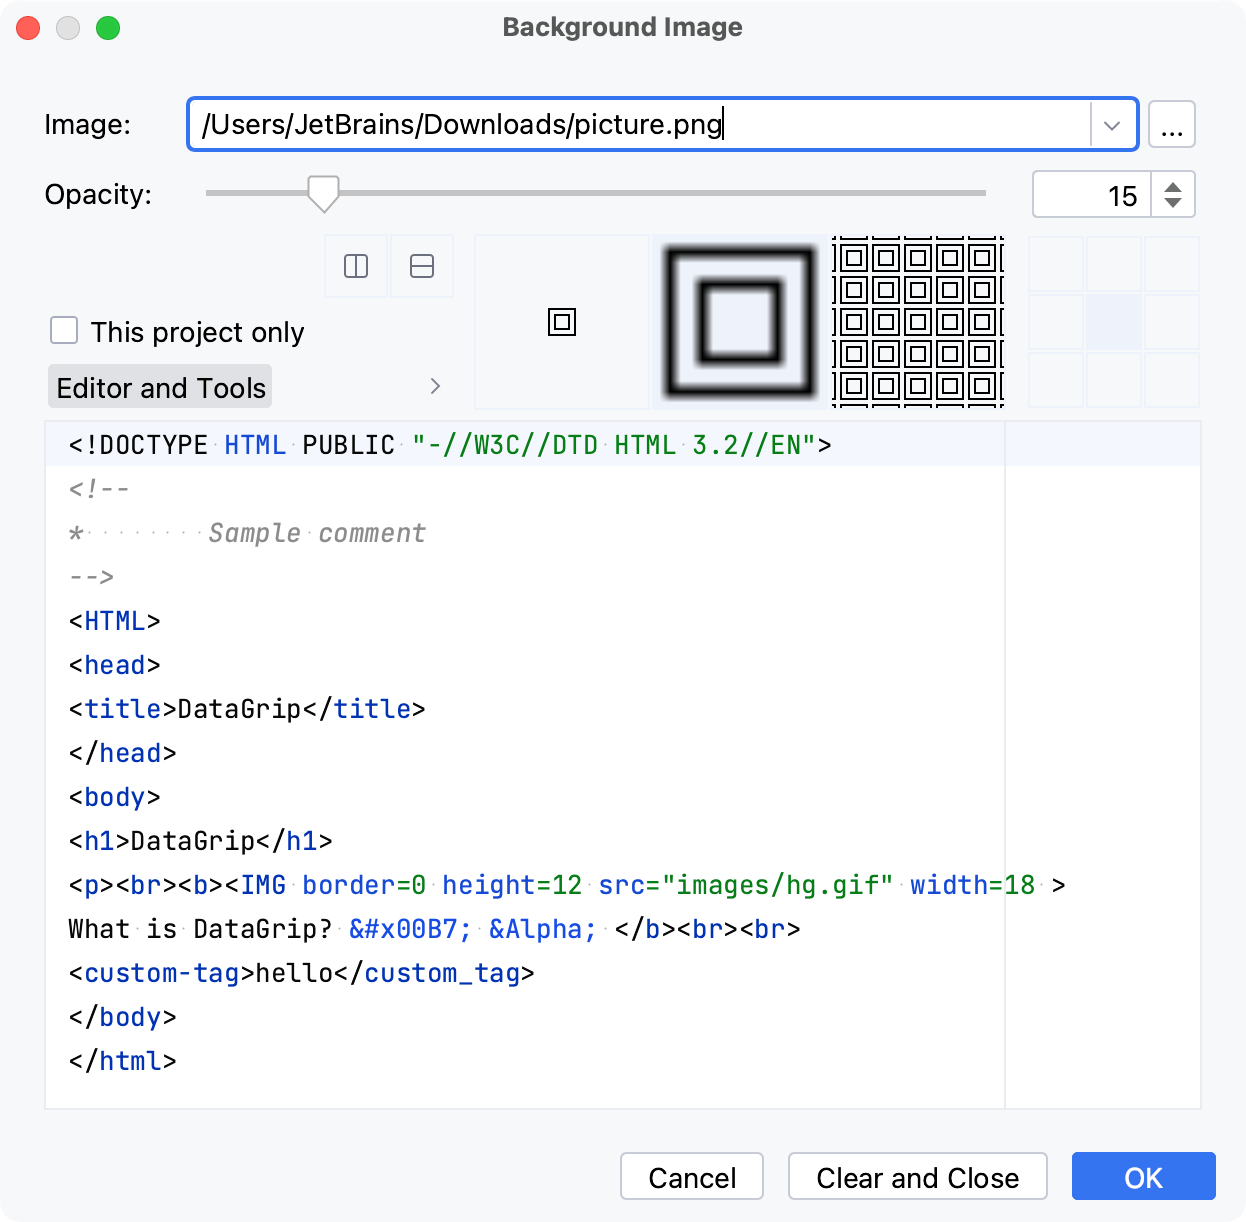1246x1222 pixels.
Task: Toggle the flip vertically icon
Action: 422,266
